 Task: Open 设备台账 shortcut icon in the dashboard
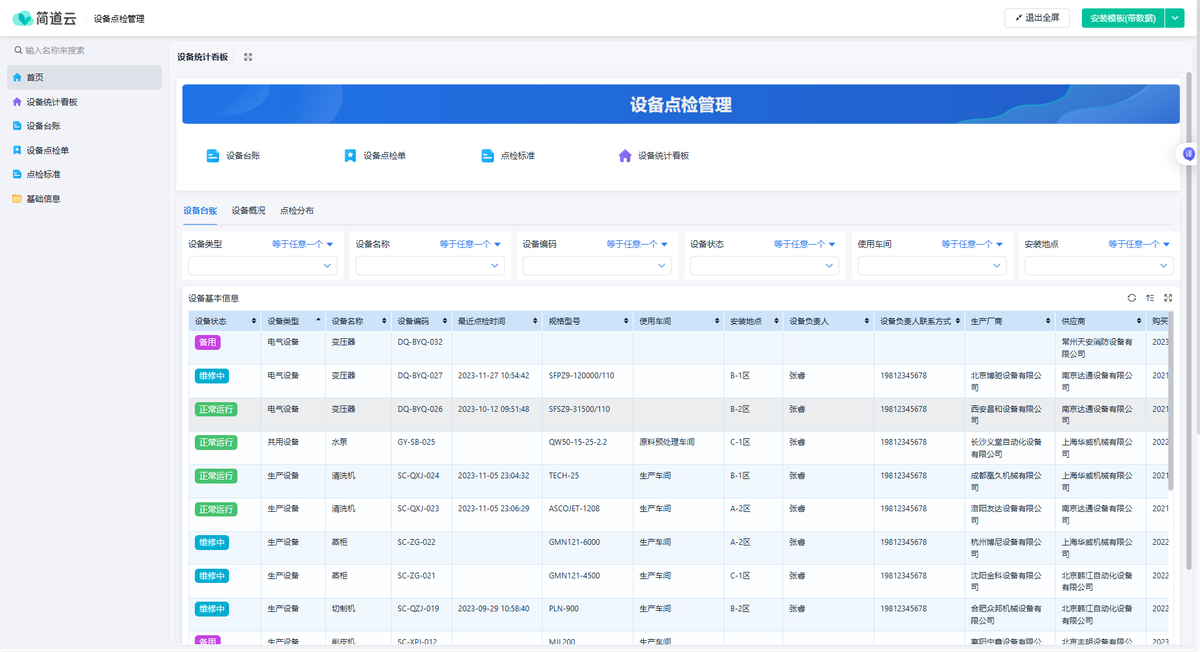point(212,156)
